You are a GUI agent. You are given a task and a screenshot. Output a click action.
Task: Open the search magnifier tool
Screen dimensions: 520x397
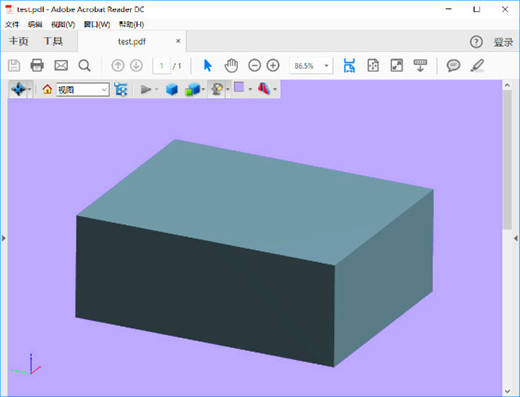tap(84, 65)
